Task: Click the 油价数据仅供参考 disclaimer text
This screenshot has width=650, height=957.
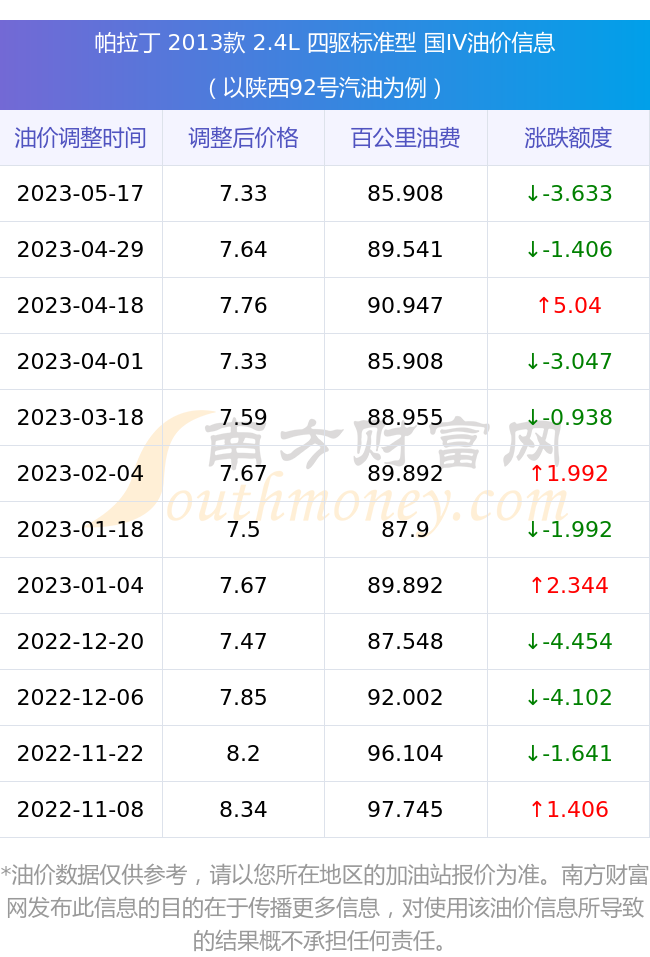Action: click(x=325, y=908)
